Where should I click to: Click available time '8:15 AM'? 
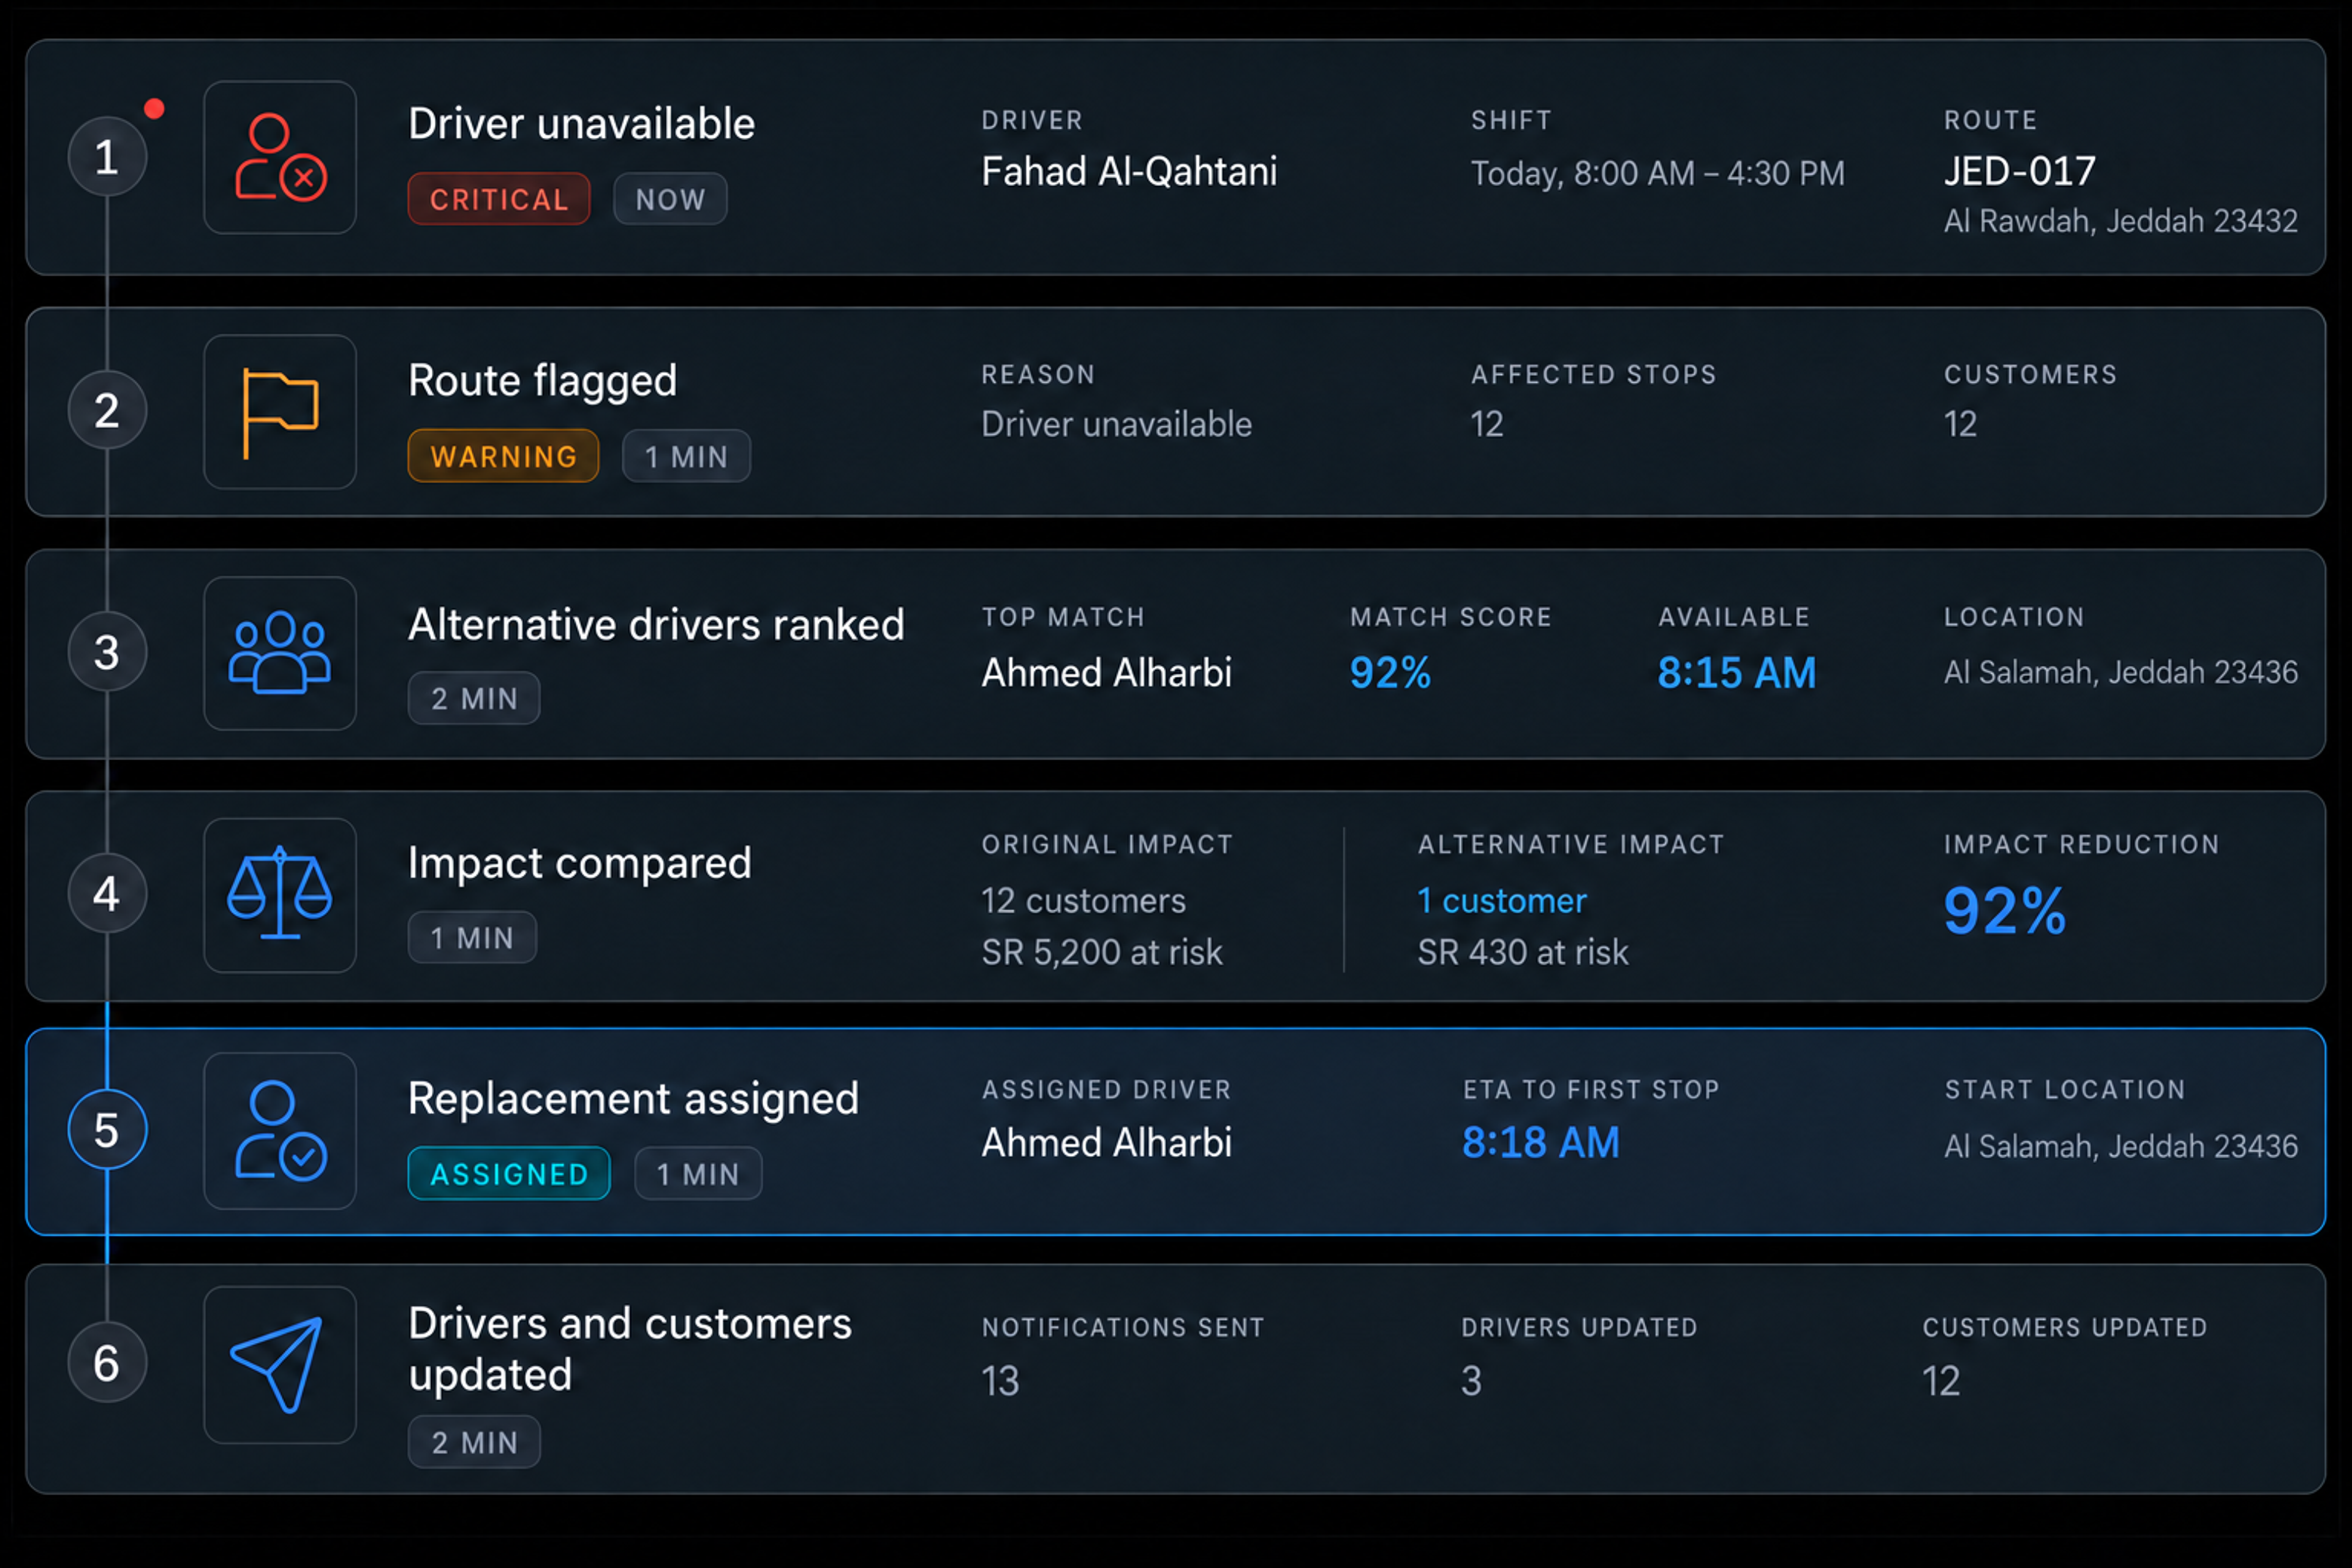1736,673
